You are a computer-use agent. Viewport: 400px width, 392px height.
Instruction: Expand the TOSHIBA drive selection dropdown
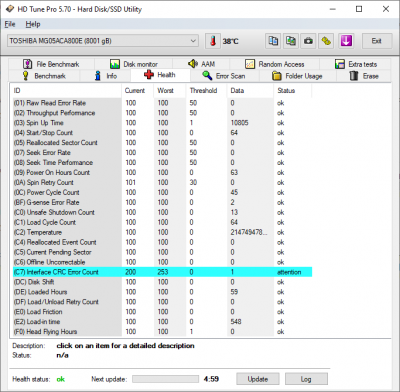pyautogui.click(x=103, y=41)
